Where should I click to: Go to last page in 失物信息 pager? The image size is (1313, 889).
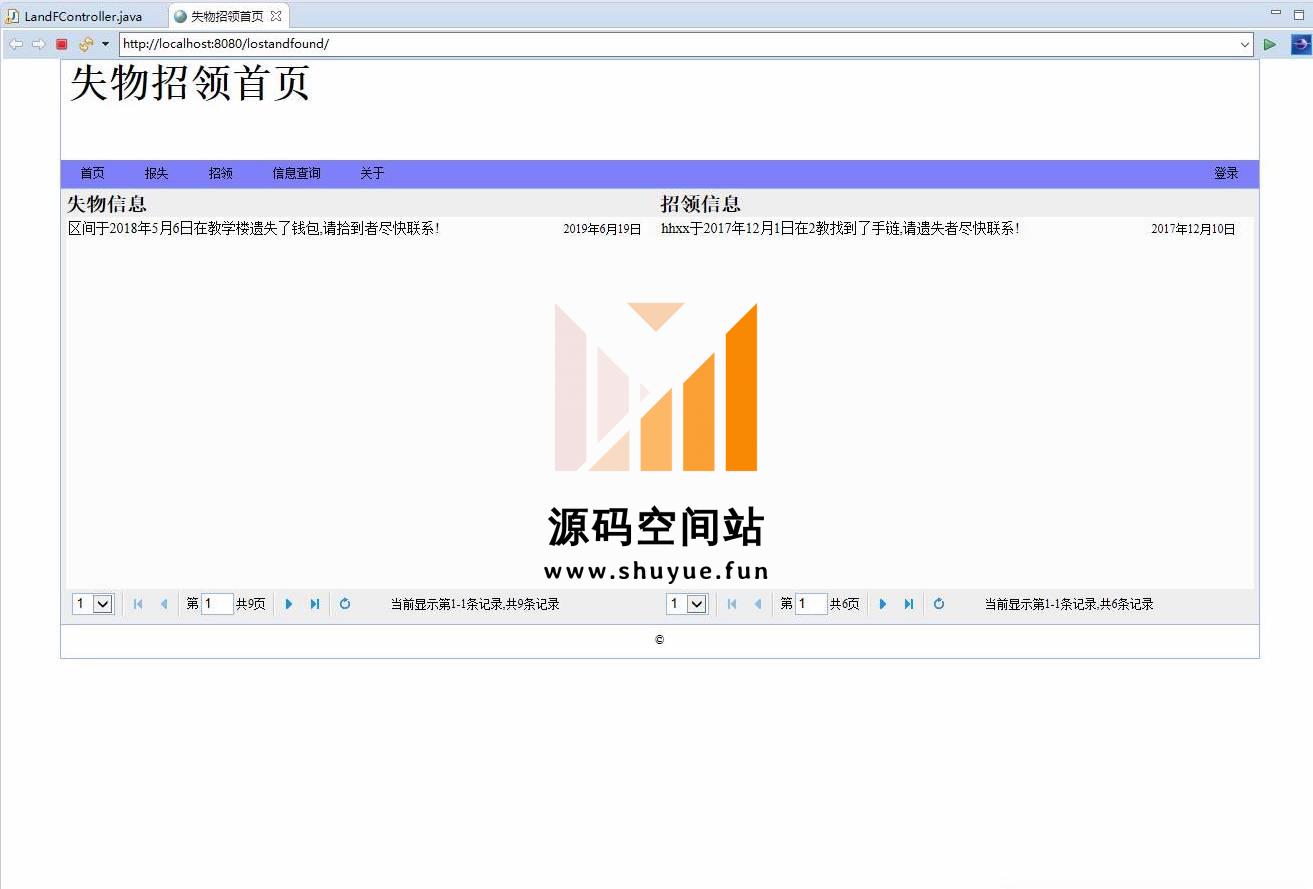click(x=315, y=604)
